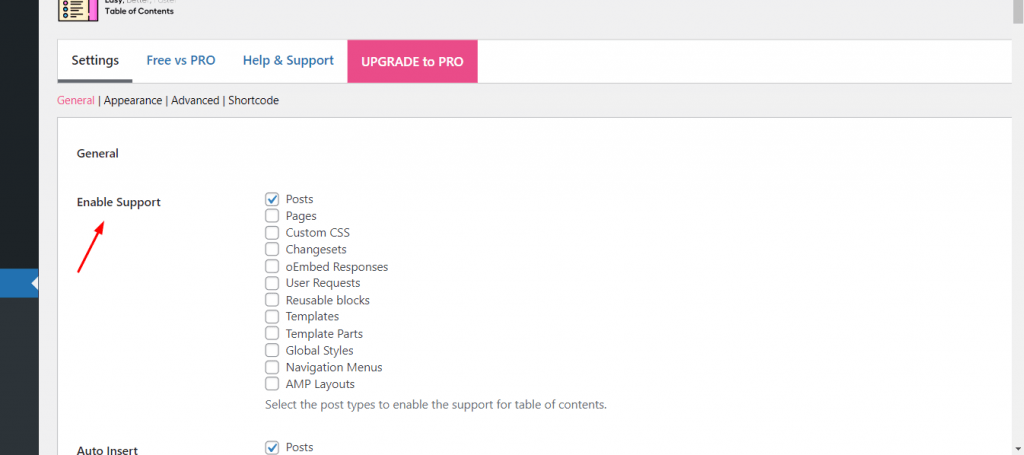Jump to the Shortcode section link
The image size is (1024, 455).
point(253,101)
